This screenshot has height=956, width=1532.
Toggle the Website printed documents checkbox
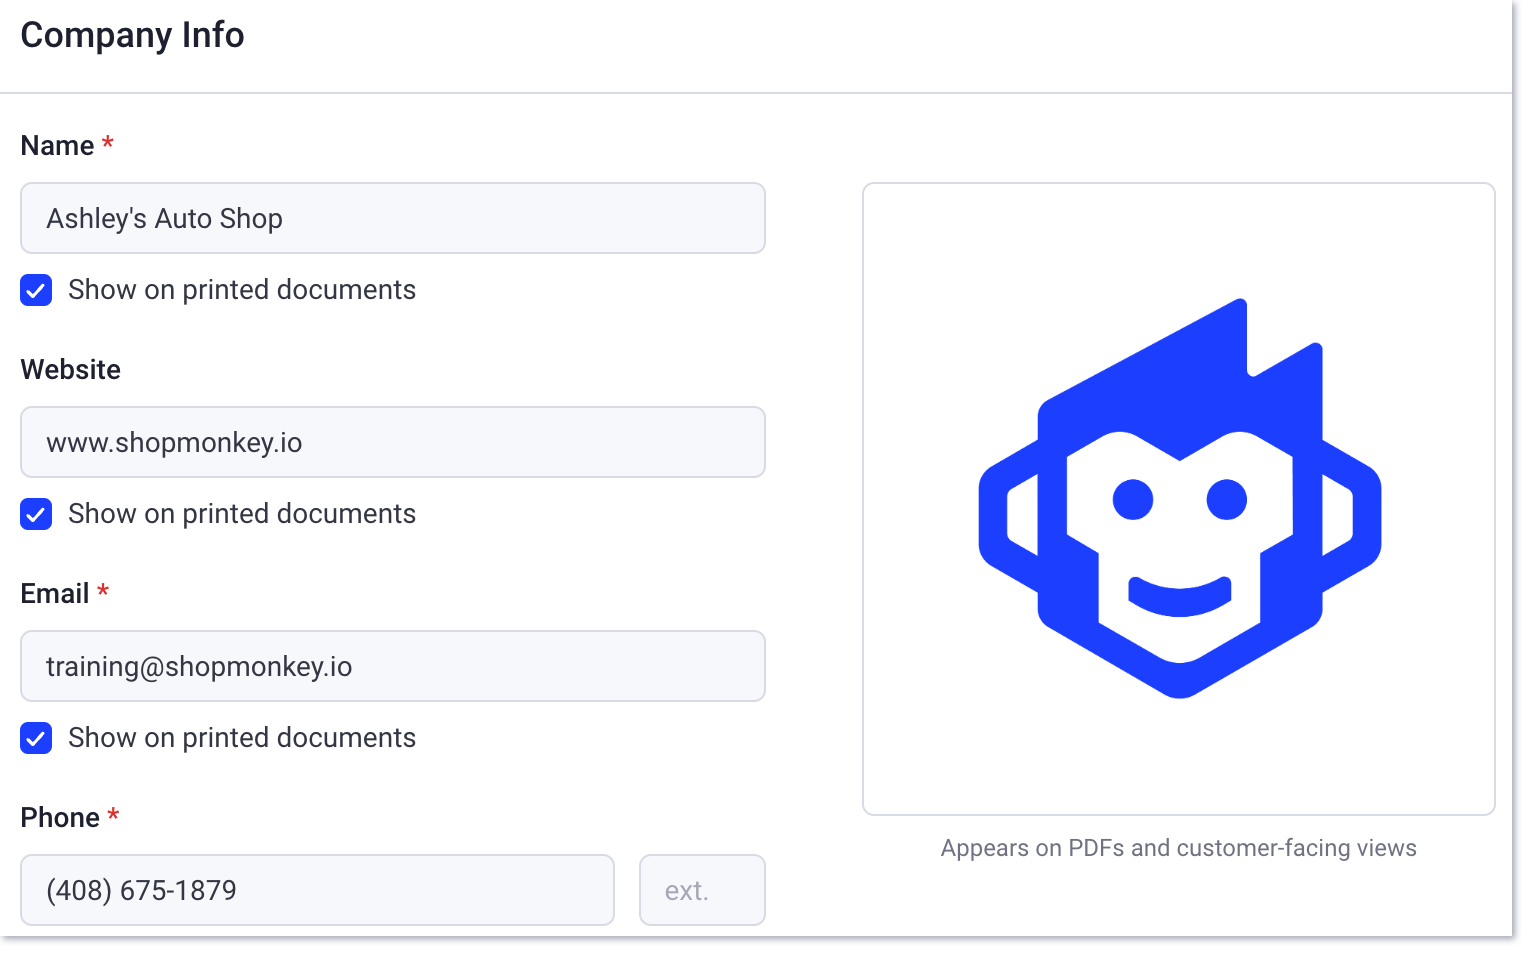36,514
